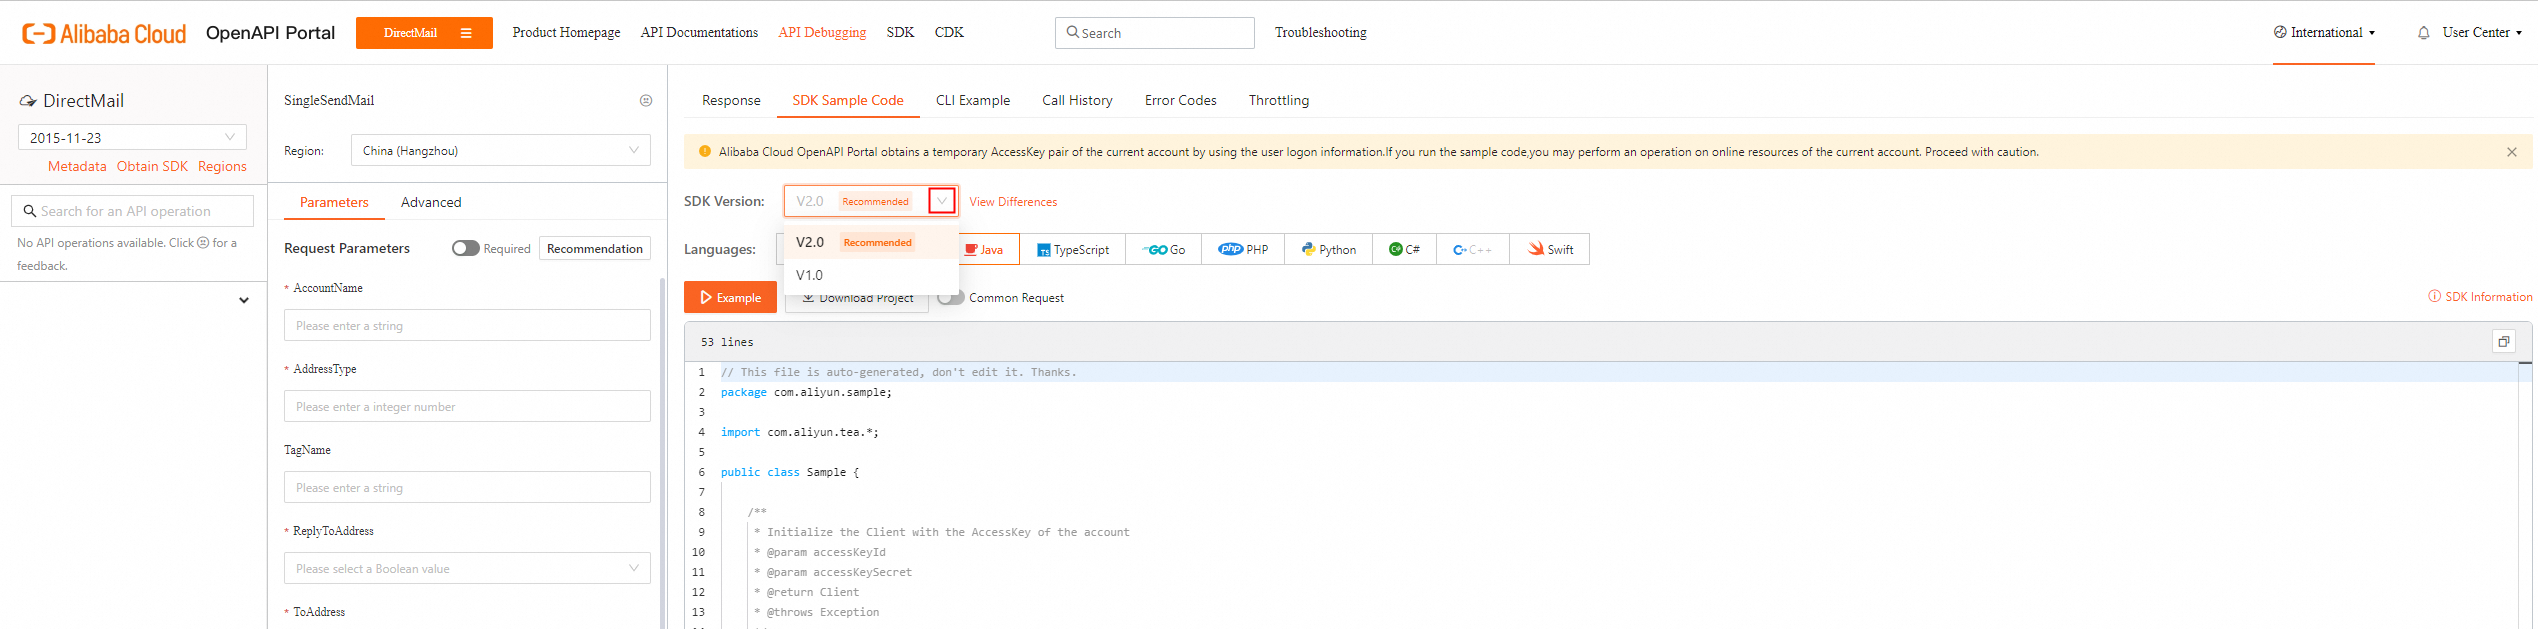Open API Documentations menu item

[x=699, y=33]
